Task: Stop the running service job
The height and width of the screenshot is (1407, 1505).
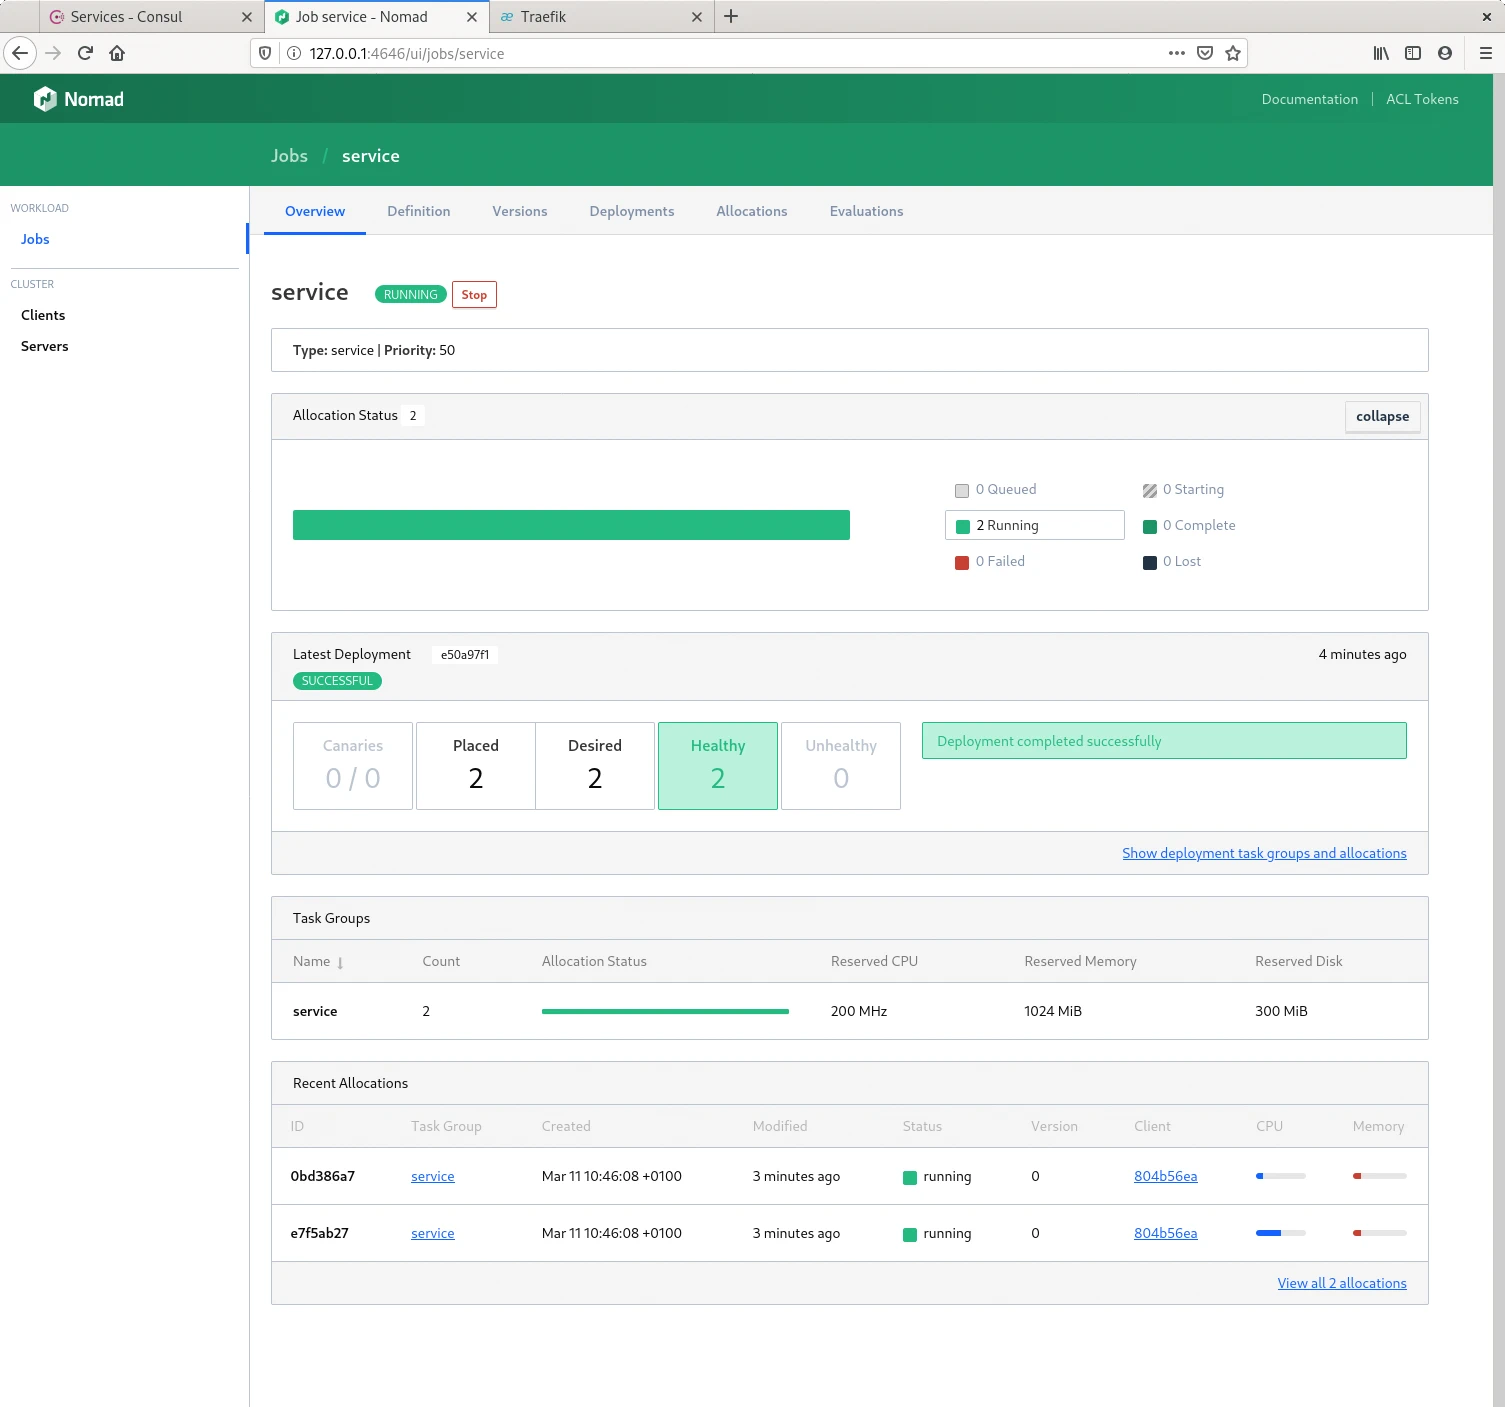Action: coord(474,295)
